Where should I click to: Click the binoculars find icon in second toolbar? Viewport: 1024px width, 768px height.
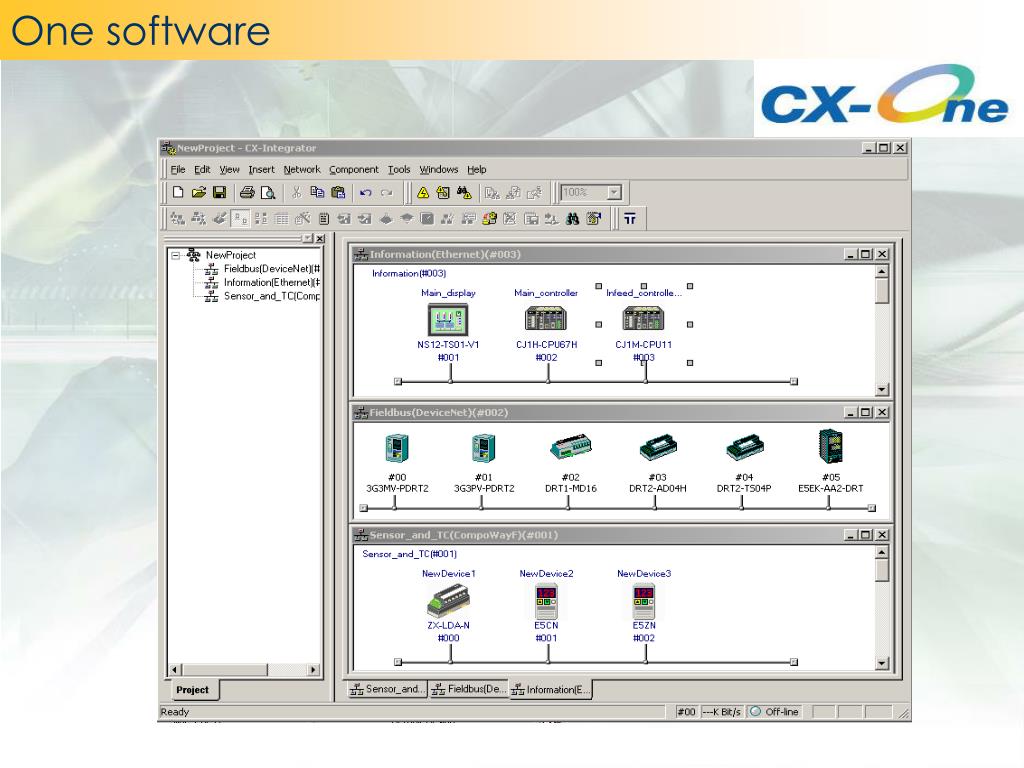(573, 219)
